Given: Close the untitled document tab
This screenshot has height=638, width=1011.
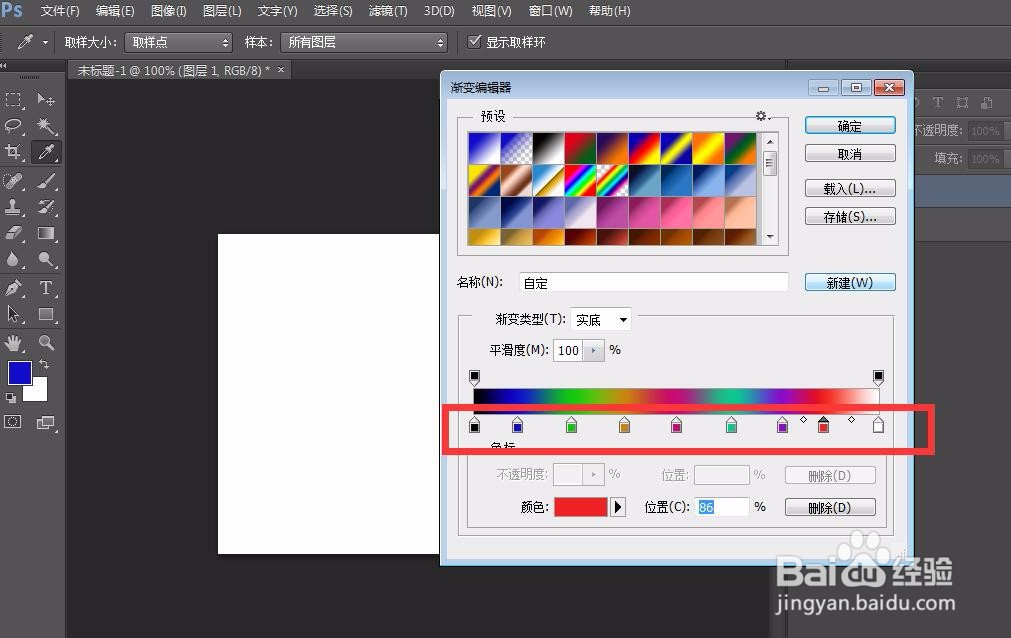Looking at the screenshot, I should tap(281, 70).
